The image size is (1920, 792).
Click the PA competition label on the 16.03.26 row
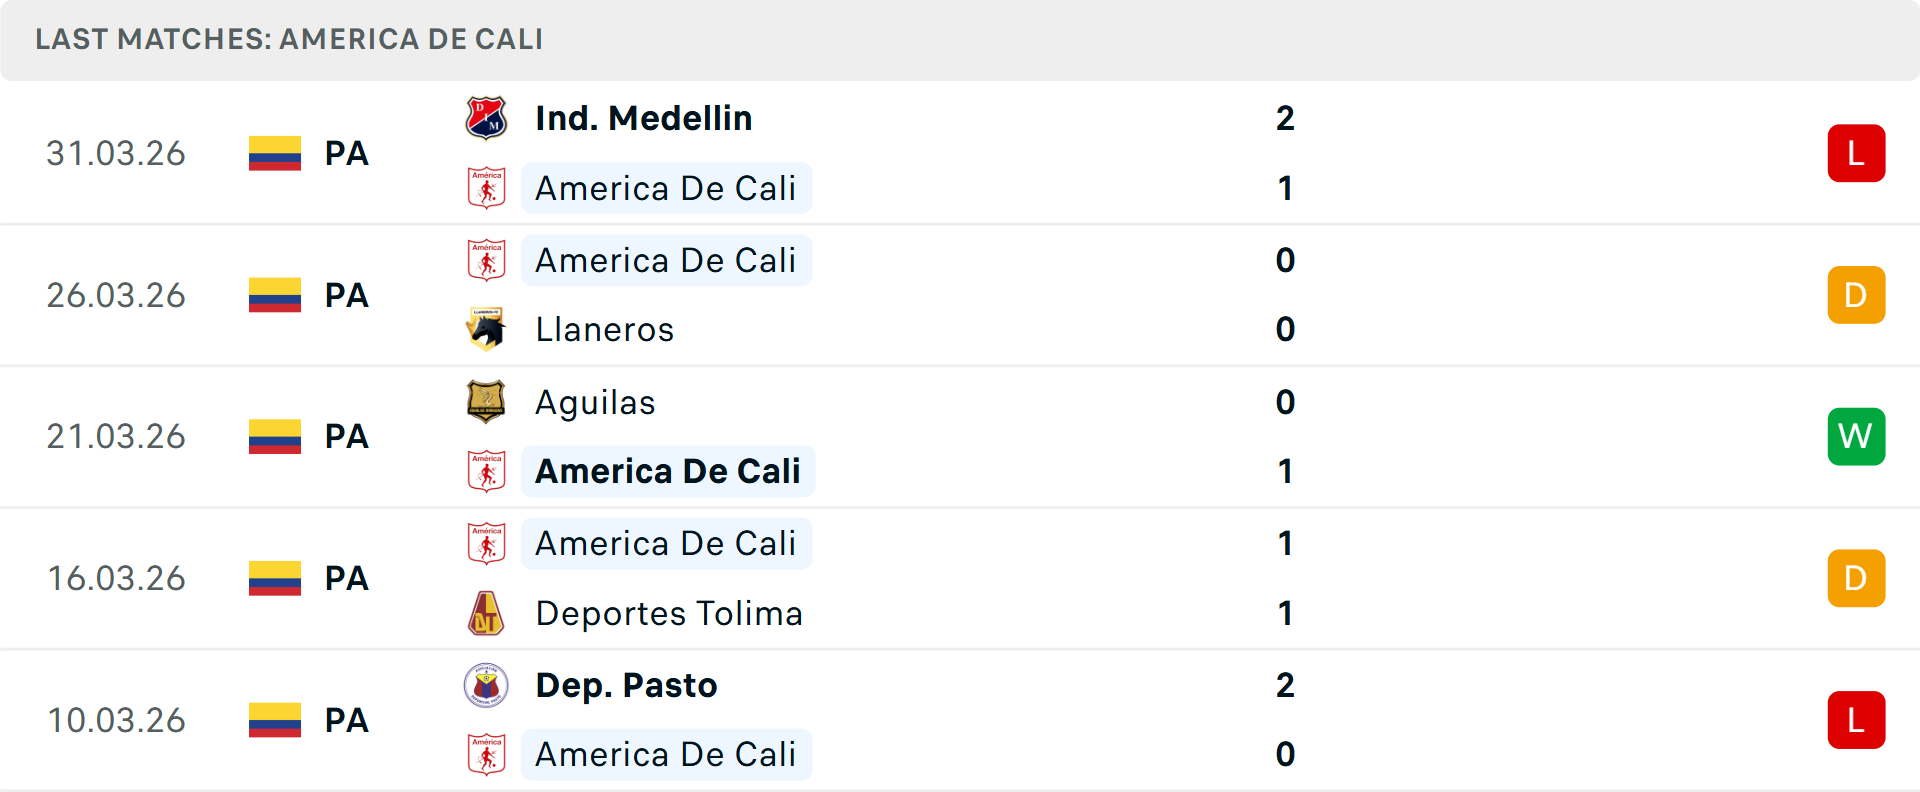click(x=345, y=578)
